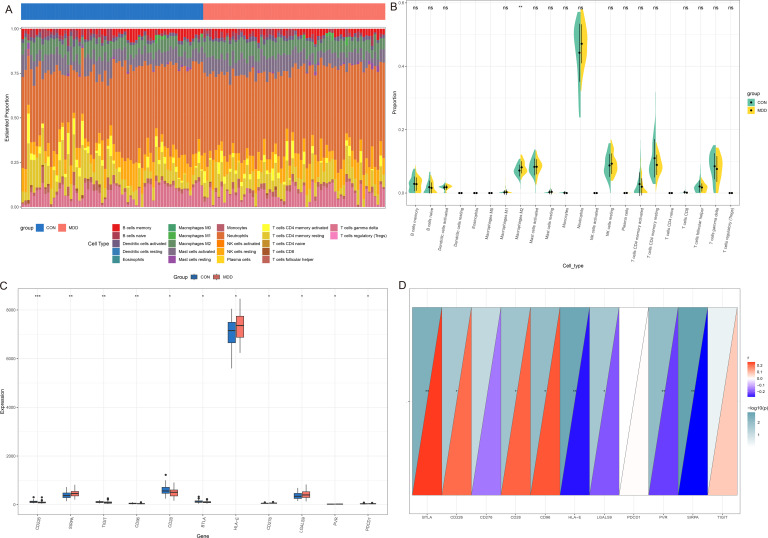Click the HLA-E blue CON boxplot

(x=232, y=330)
